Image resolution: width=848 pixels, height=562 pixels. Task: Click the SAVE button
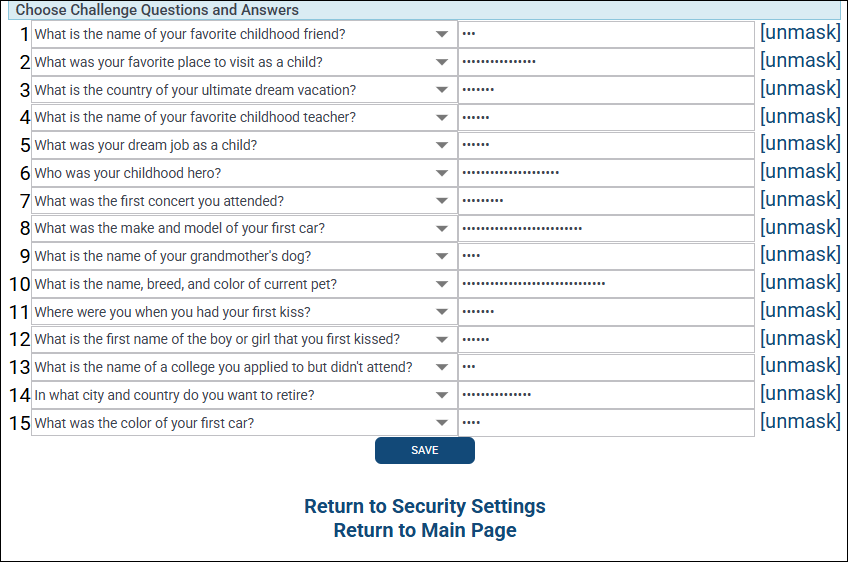click(424, 451)
